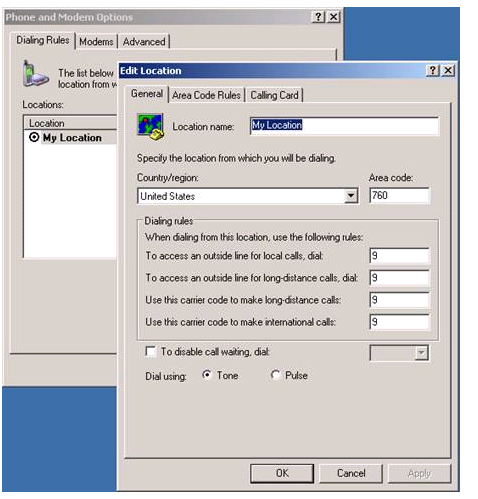Close the Edit Location dialog
This screenshot has width=478, height=499.
tap(448, 70)
